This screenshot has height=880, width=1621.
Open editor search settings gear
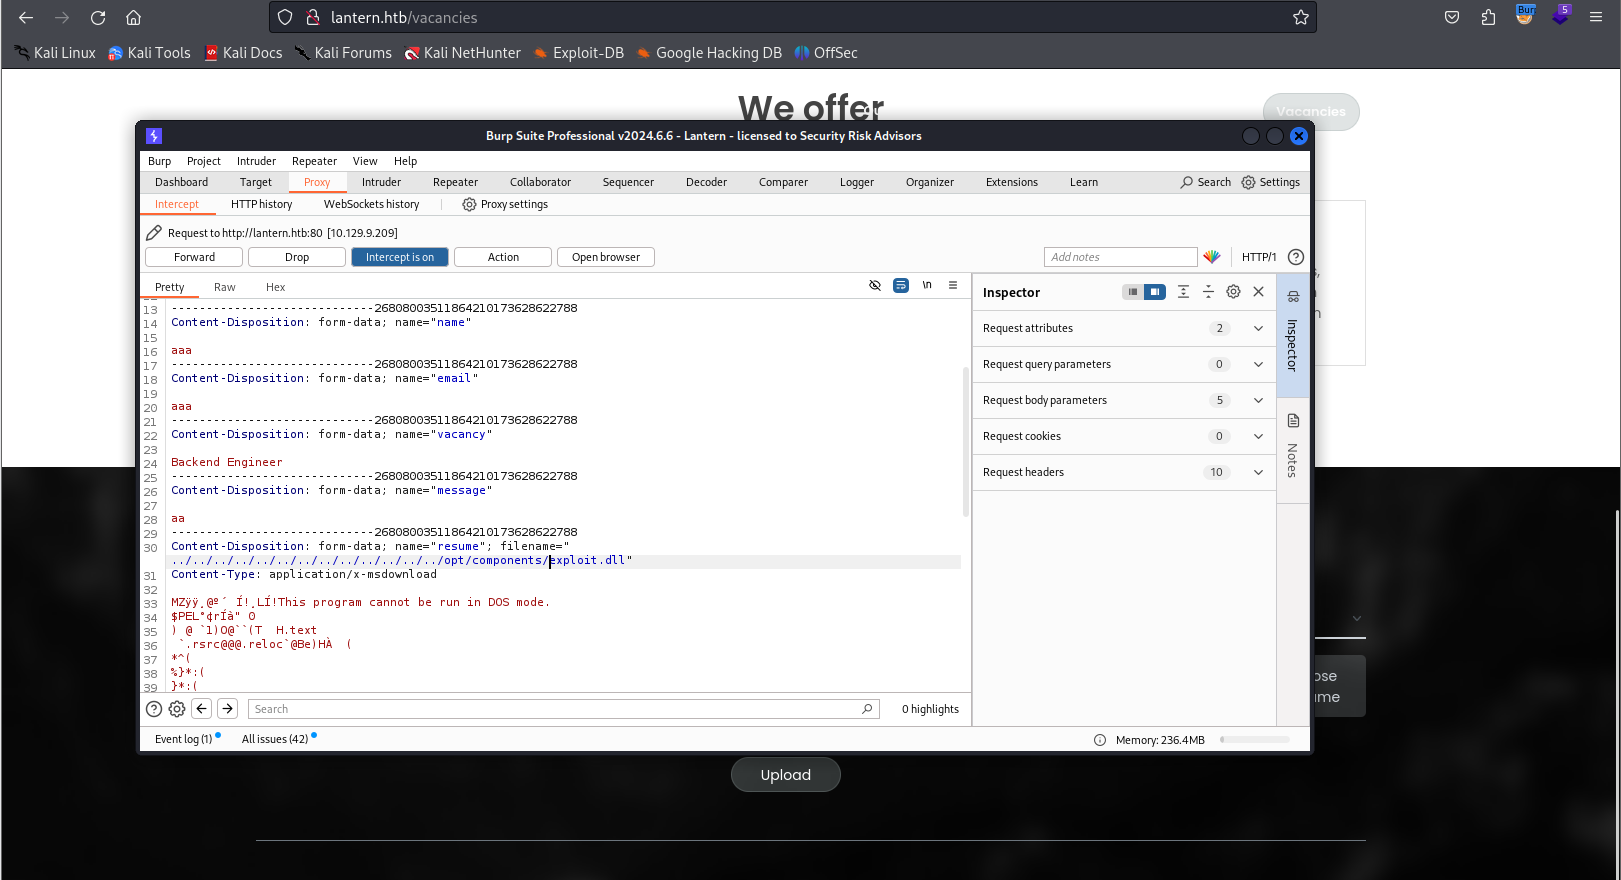177,709
